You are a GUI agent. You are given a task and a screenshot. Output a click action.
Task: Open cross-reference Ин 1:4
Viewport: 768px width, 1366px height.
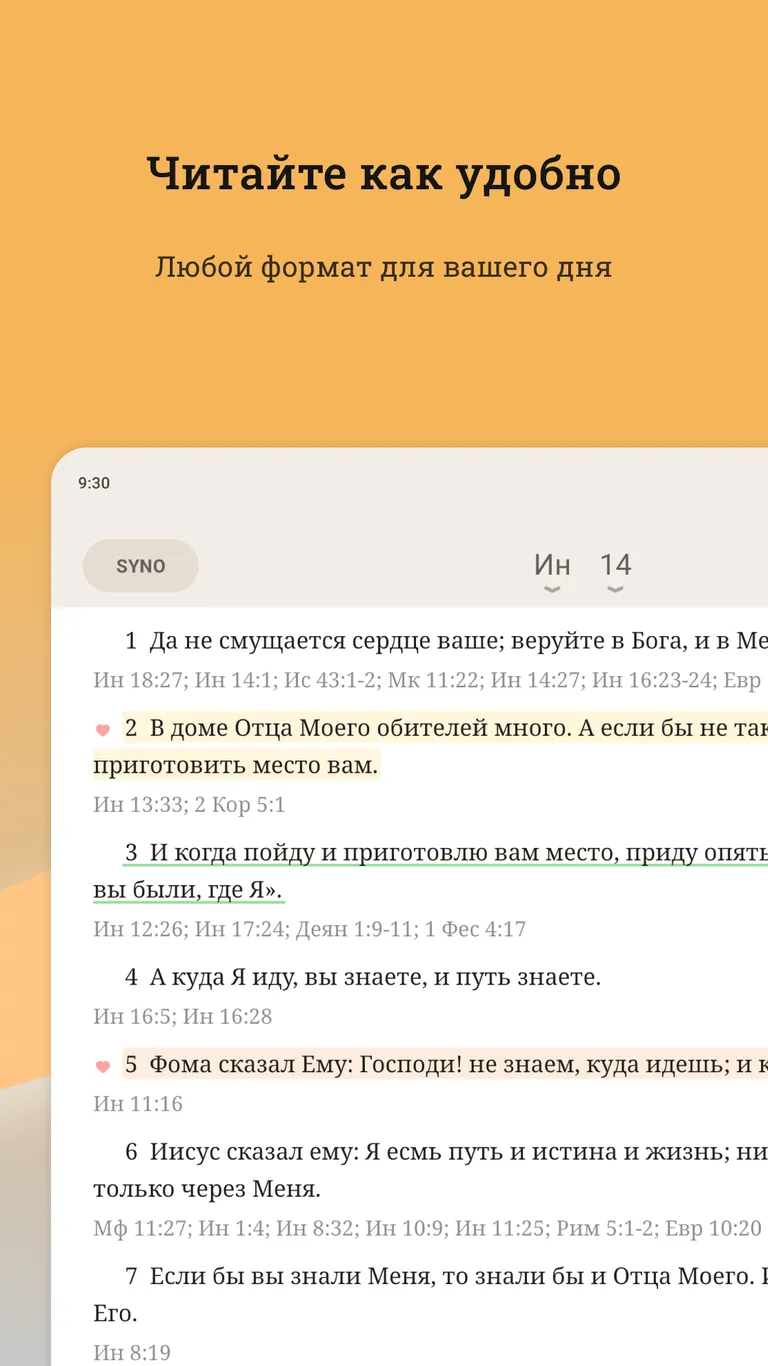tap(232, 1228)
